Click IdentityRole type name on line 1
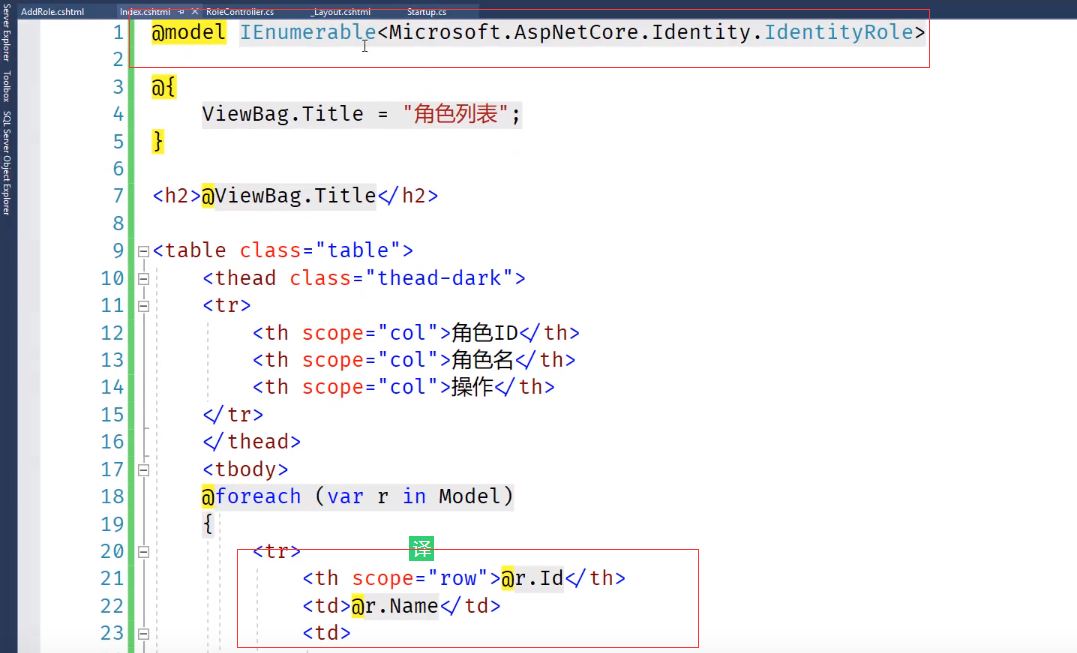The width and height of the screenshot is (1077, 653). pos(839,32)
